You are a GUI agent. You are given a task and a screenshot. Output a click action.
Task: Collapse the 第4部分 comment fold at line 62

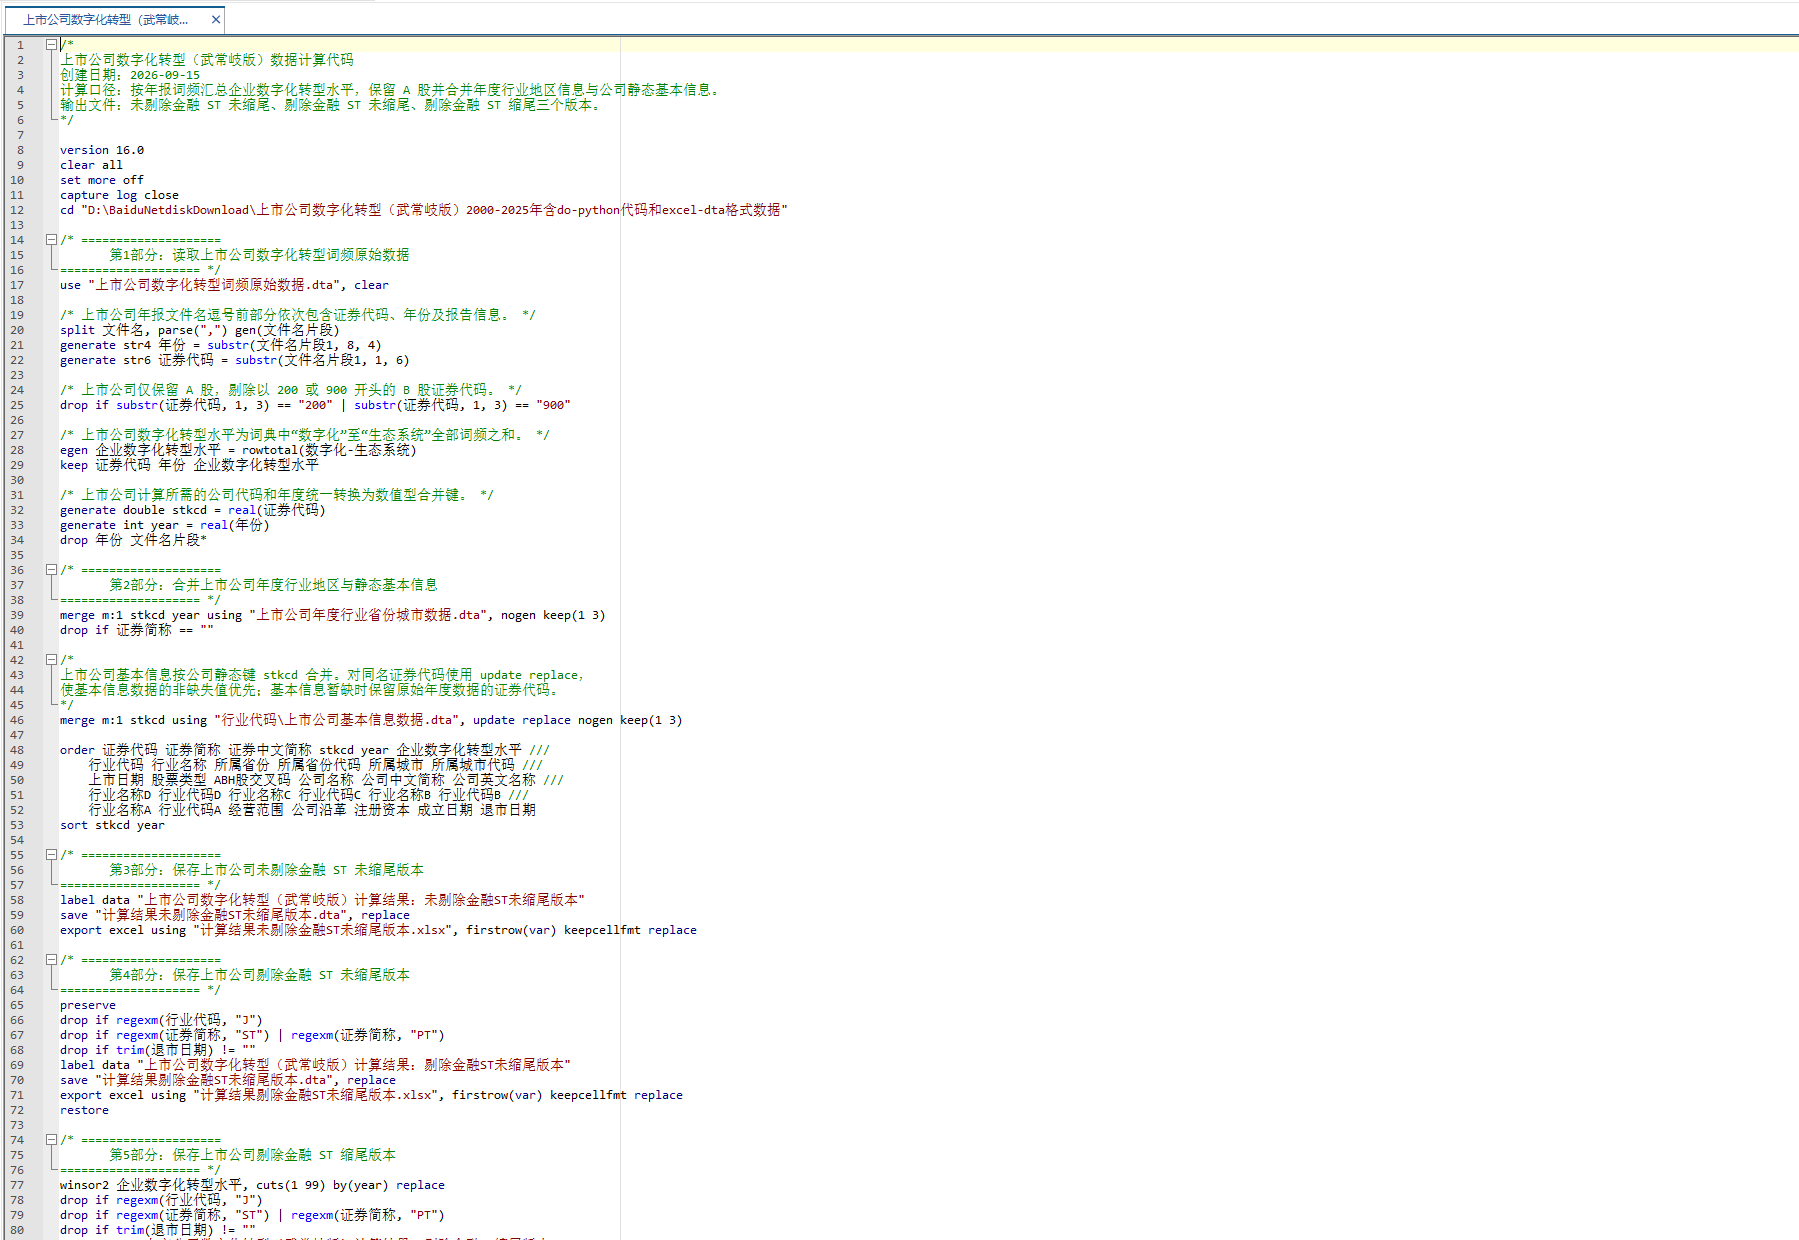coord(51,959)
